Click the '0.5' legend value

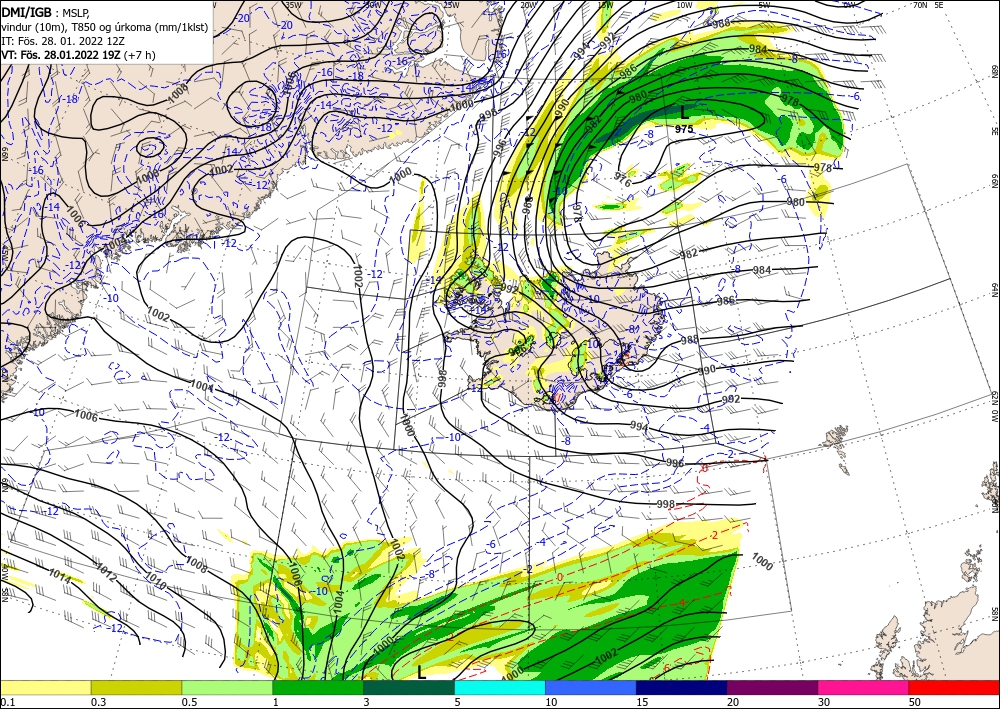tap(189, 702)
